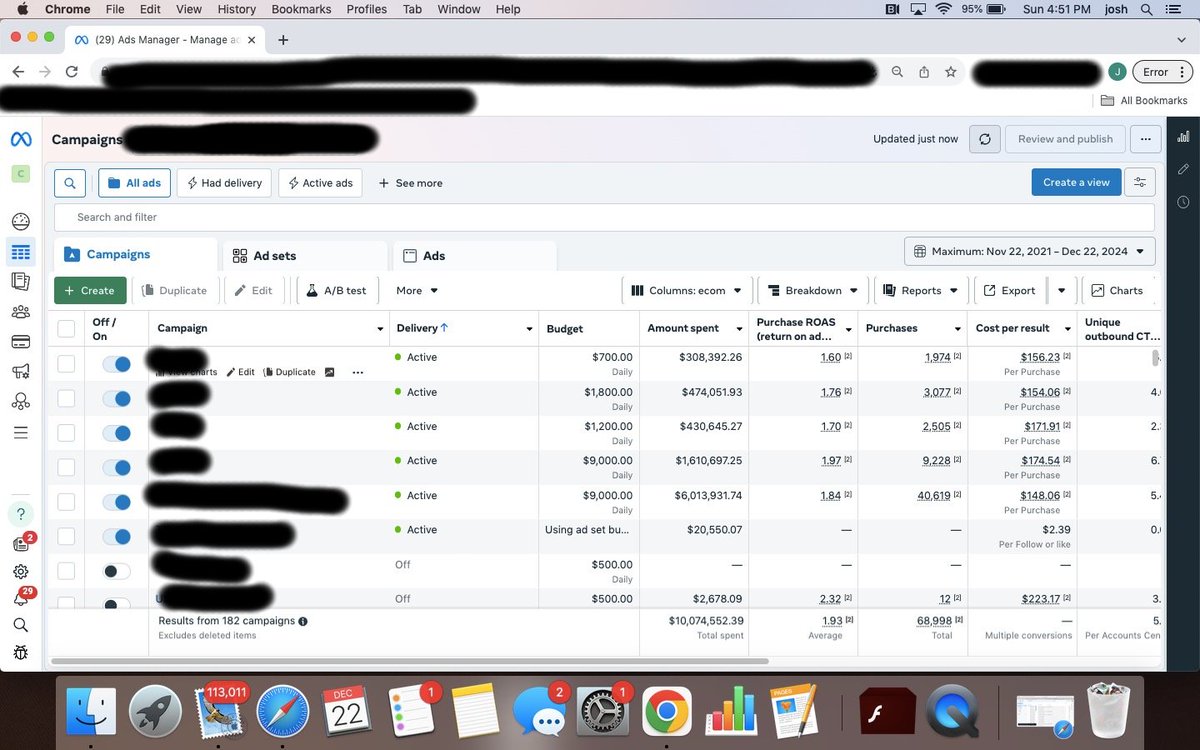
Task: Open the Account Overview gauge icon
Action: click(x=20, y=221)
